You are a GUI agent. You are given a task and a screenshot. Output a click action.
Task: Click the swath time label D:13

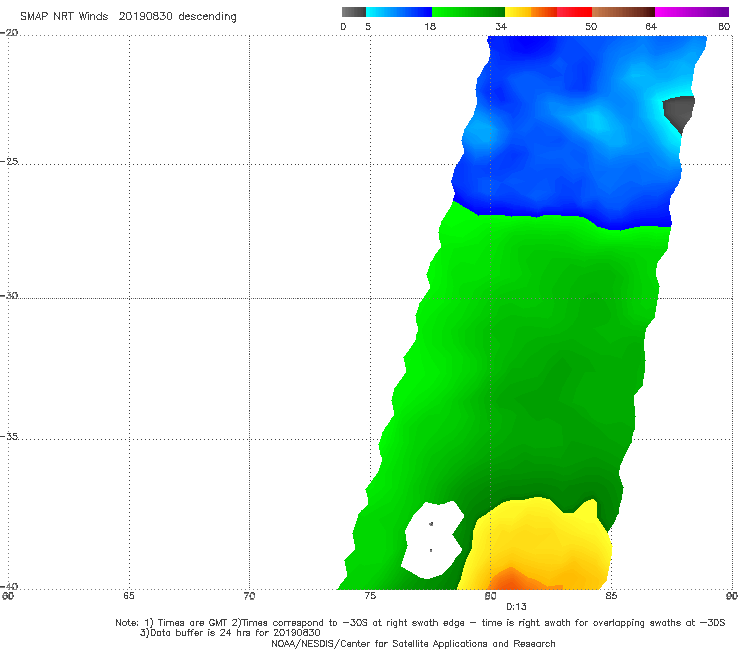click(x=516, y=607)
